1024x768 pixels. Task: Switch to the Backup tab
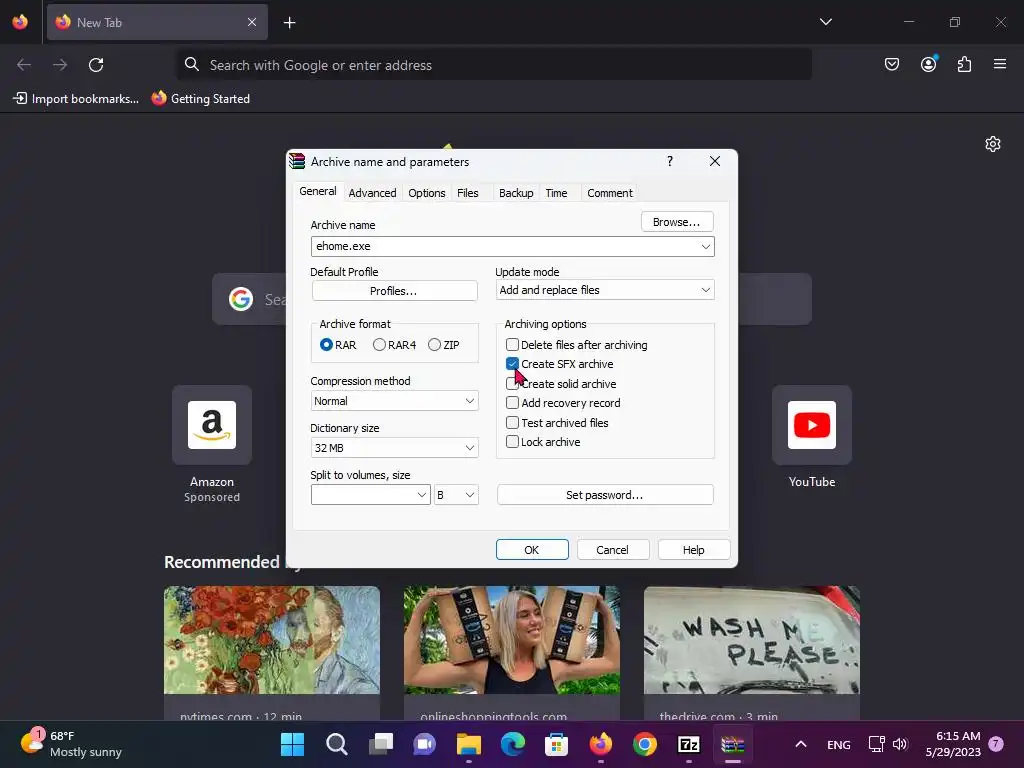[516, 193]
